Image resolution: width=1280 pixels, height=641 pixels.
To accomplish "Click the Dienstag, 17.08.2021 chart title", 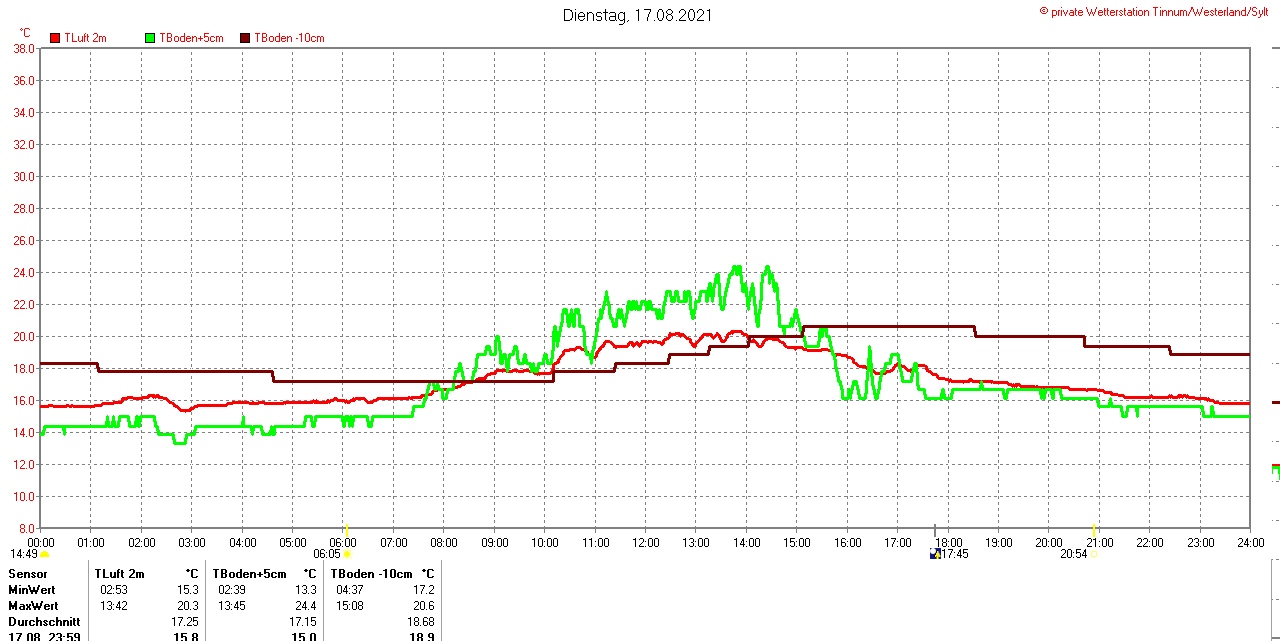I will pos(638,15).
